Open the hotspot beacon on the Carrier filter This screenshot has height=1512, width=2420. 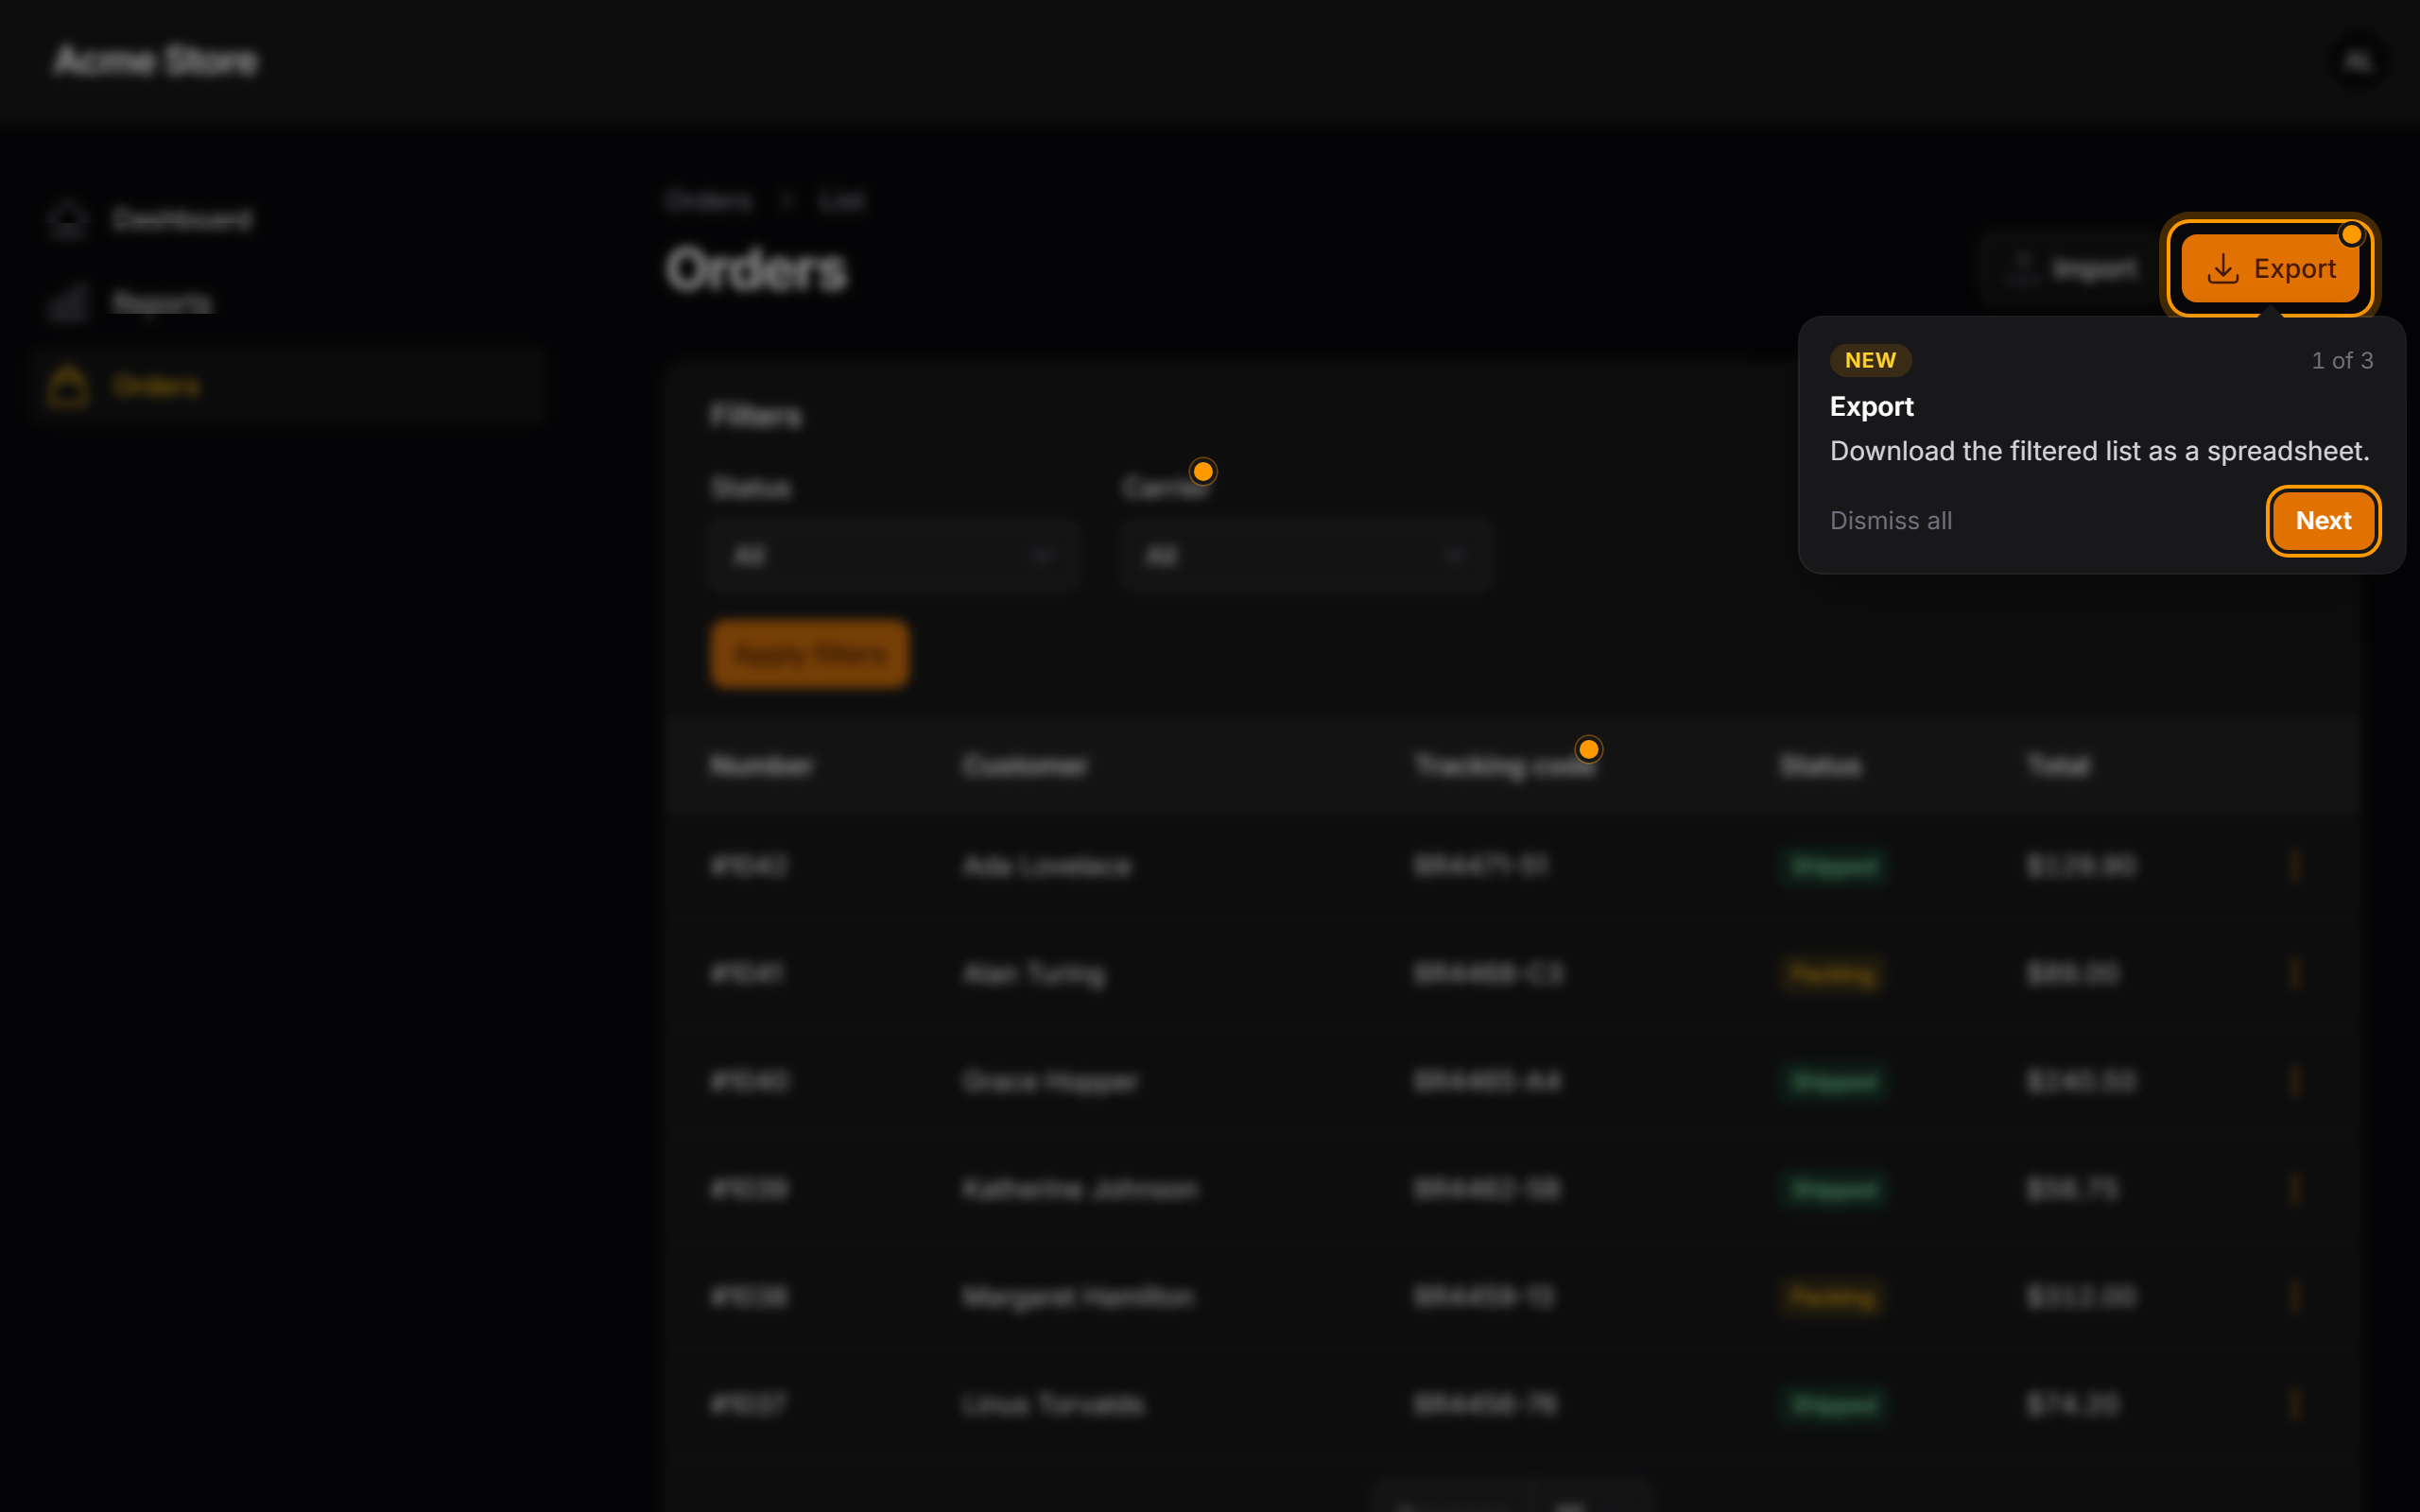(1202, 471)
